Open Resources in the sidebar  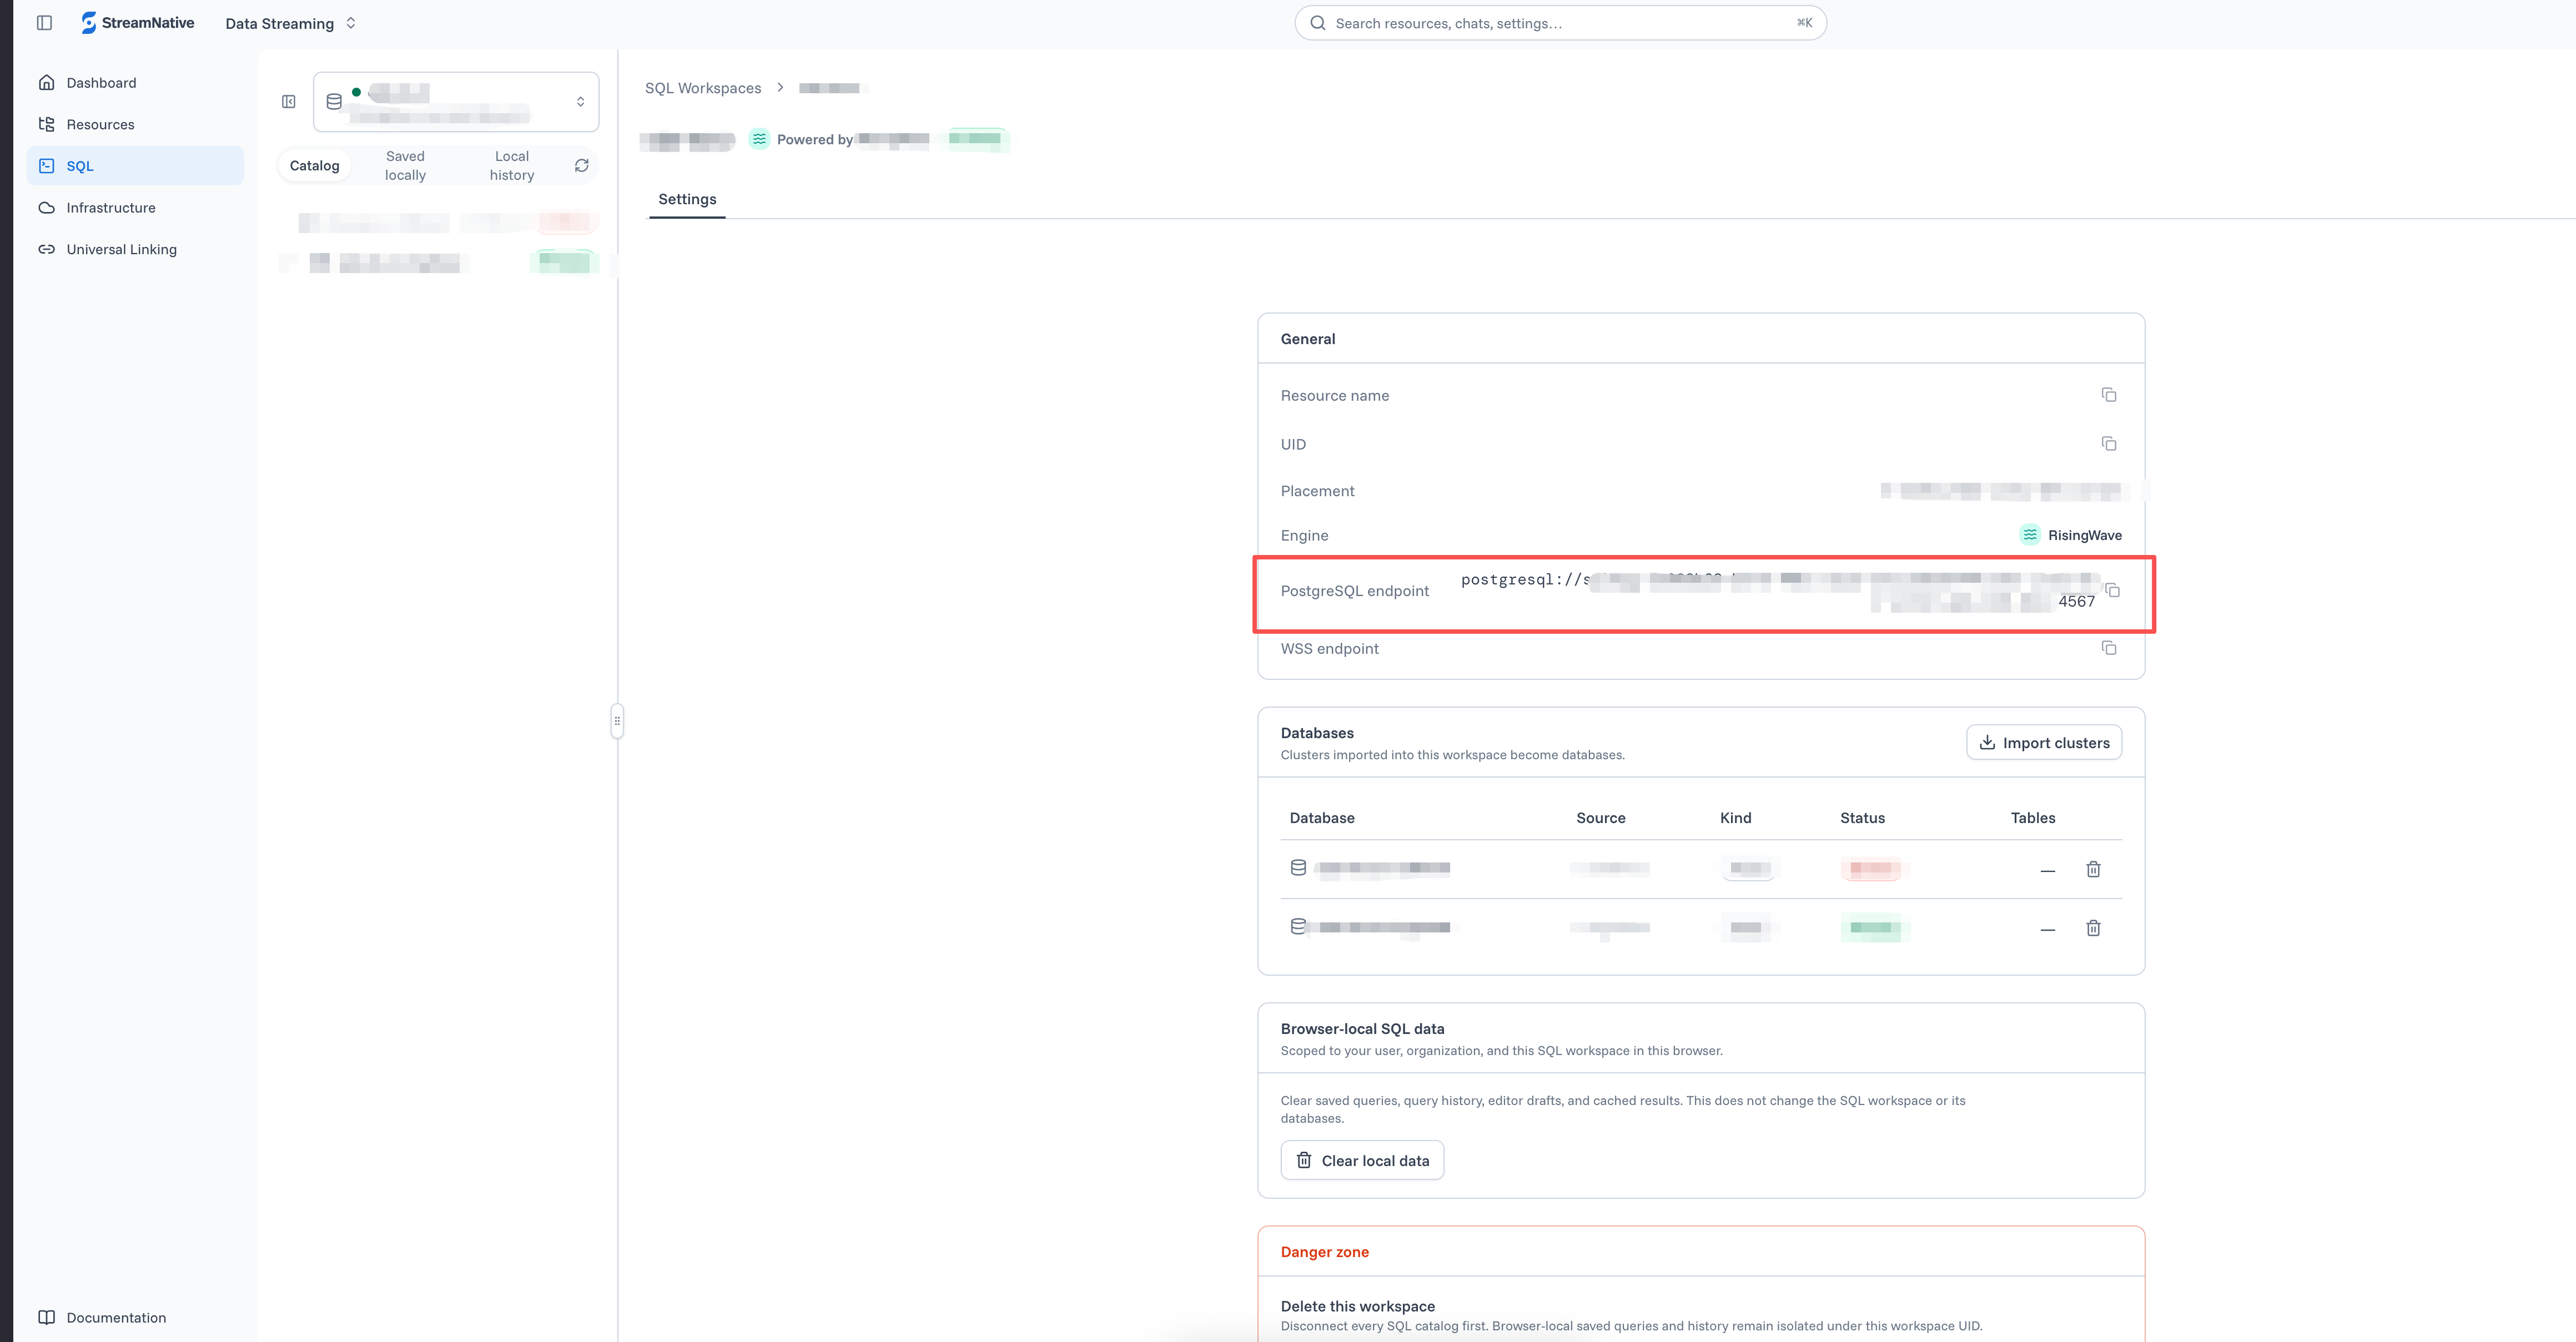click(135, 125)
